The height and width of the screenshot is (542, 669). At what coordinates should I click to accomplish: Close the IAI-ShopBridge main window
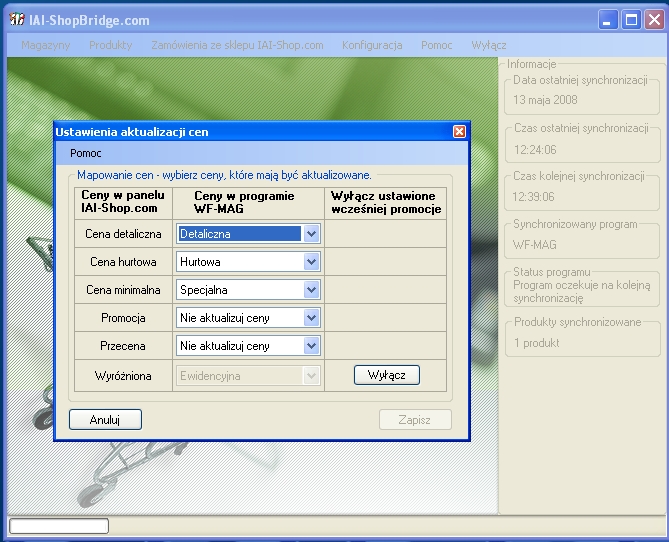point(654,20)
